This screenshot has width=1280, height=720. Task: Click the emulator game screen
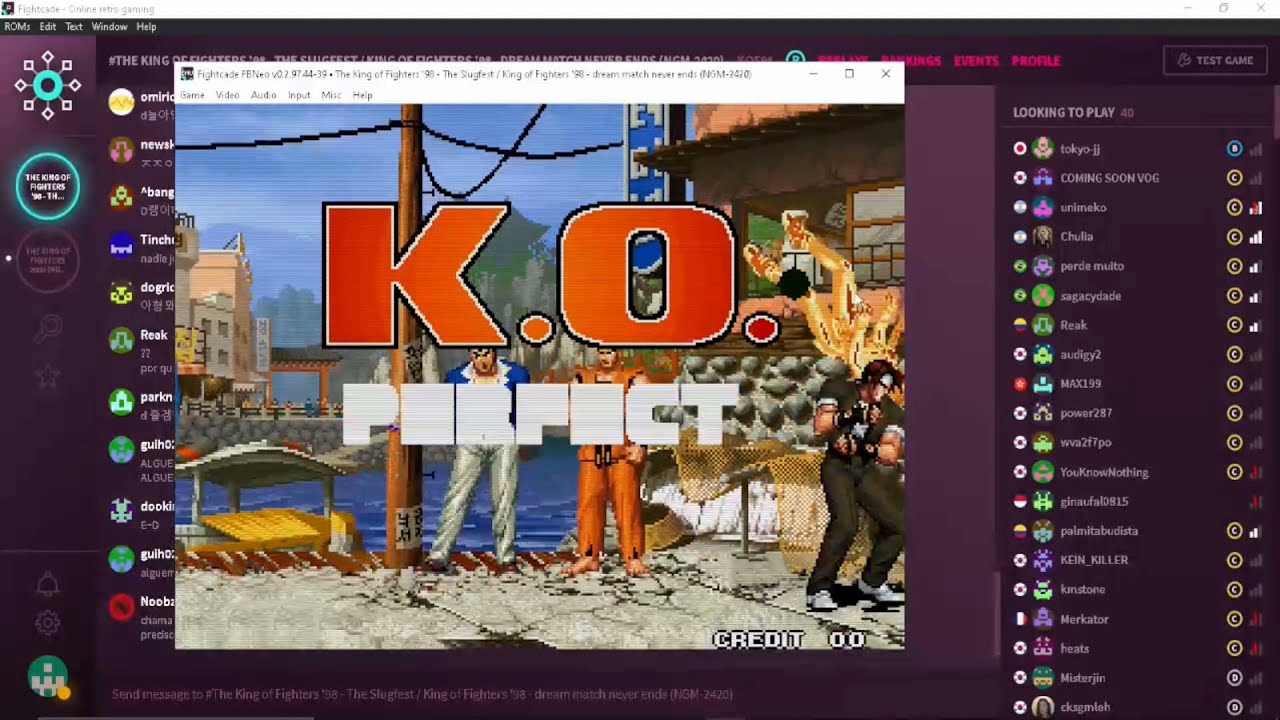[x=540, y=377]
